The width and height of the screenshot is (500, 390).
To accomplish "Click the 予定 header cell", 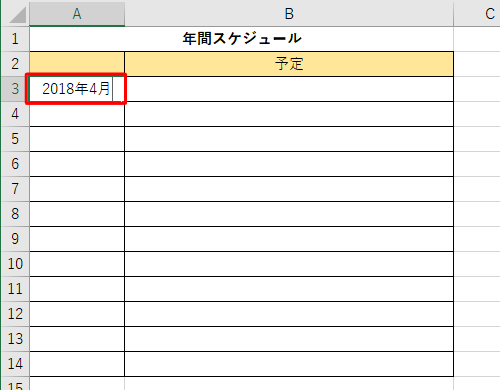I will coord(289,64).
